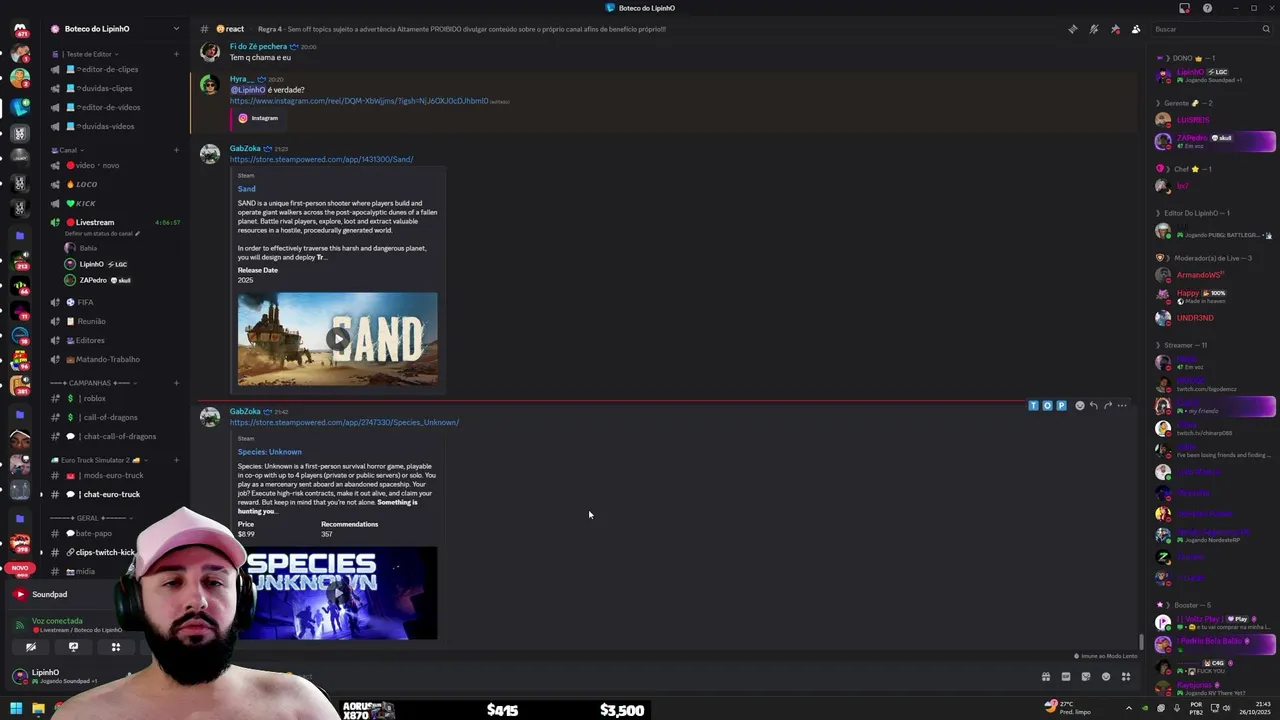Toggle notification settings bell in header
Viewport: 1280px width, 720px height.
[1094, 29]
